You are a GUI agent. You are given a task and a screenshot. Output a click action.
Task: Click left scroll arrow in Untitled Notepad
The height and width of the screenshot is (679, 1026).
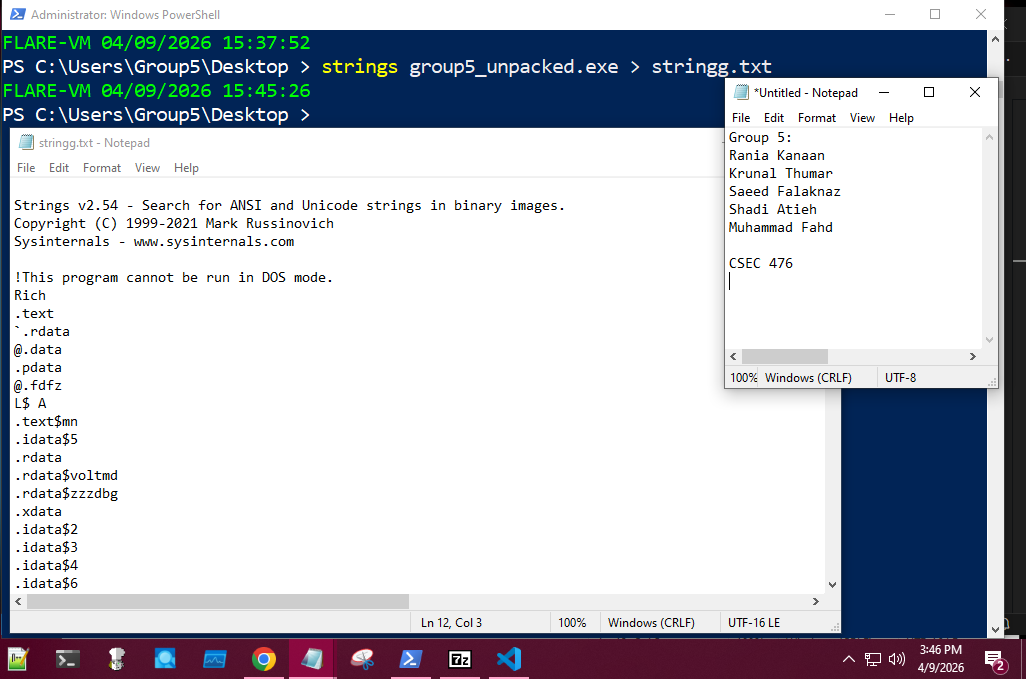point(734,357)
